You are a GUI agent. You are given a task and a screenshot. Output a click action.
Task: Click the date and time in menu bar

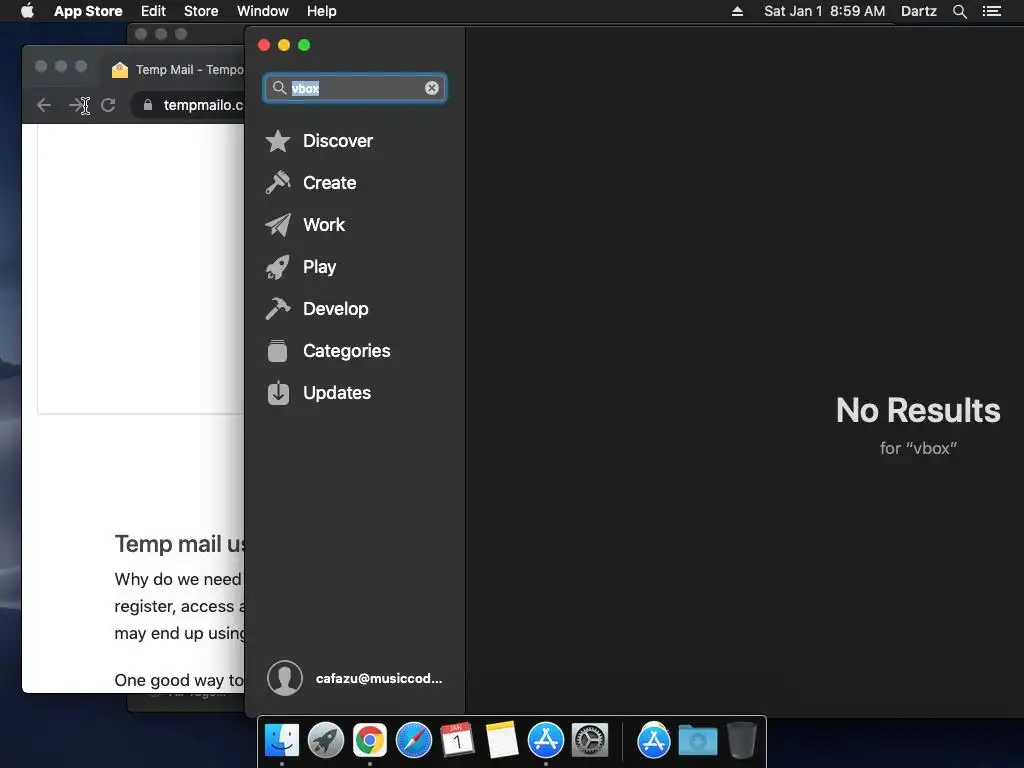824,11
